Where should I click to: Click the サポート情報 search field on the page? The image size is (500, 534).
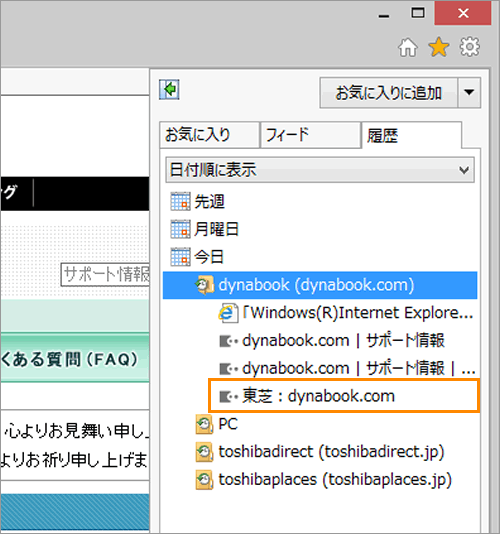pos(105,274)
